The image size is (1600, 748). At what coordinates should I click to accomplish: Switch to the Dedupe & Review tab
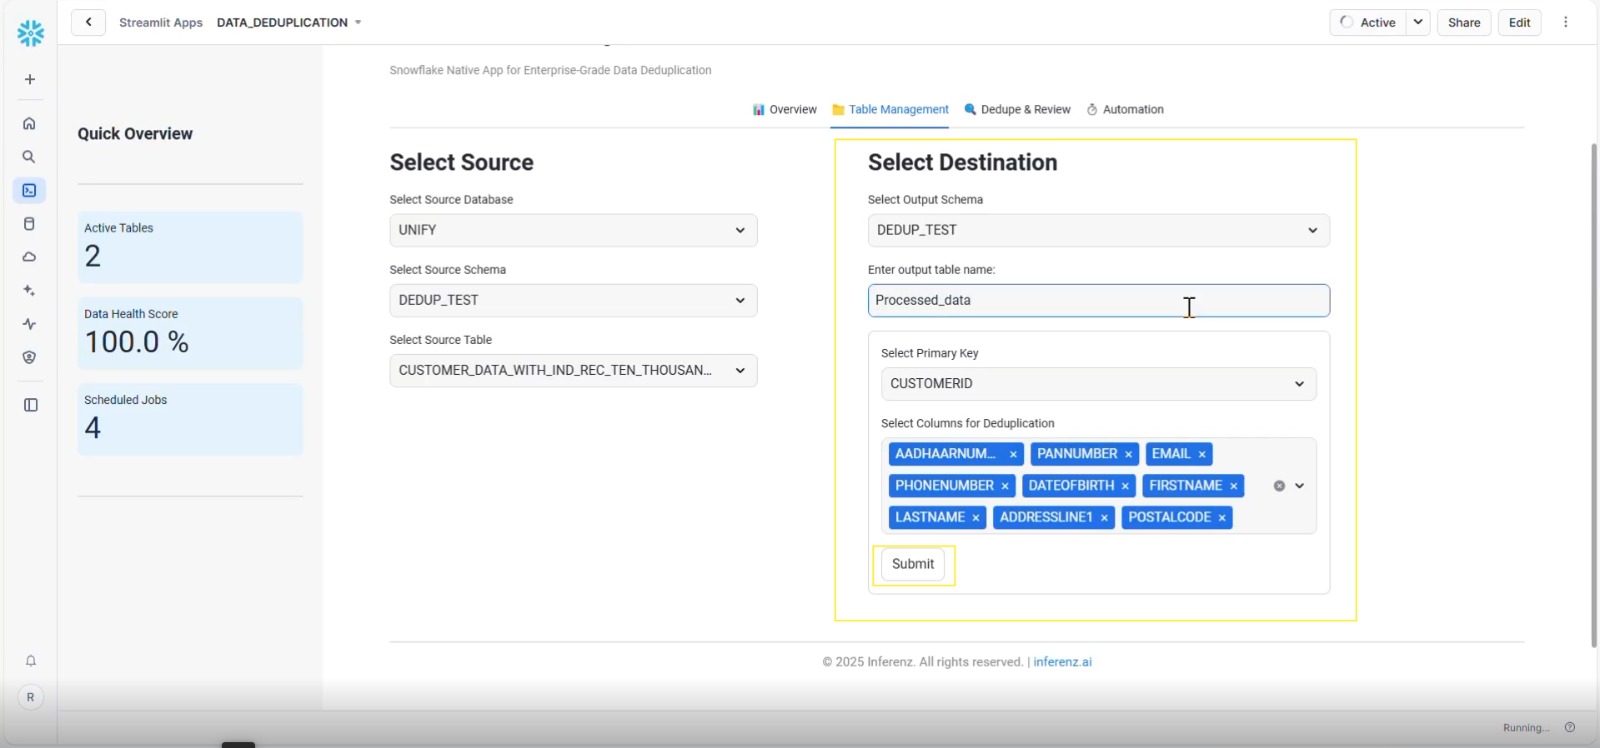pyautogui.click(x=1017, y=110)
